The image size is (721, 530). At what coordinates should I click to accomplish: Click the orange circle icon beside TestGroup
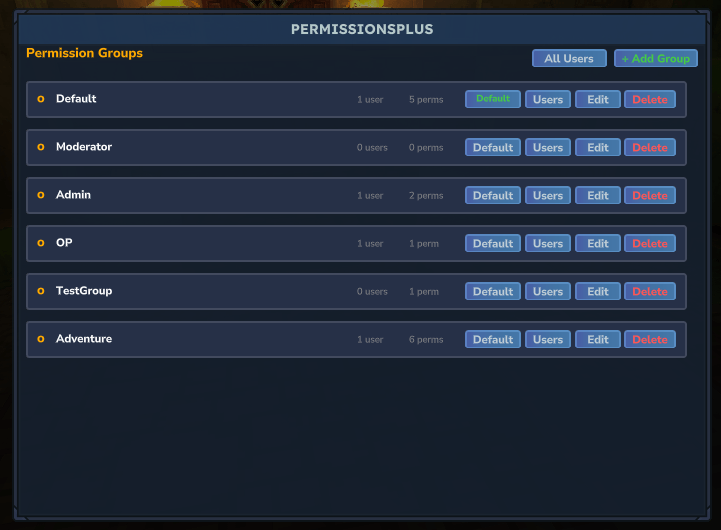[41, 291]
